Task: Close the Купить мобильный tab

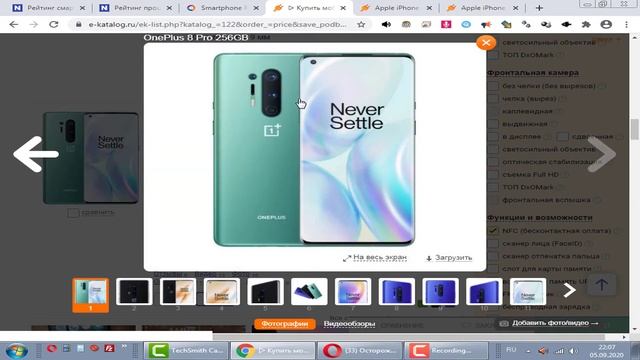Action: pos(343,8)
